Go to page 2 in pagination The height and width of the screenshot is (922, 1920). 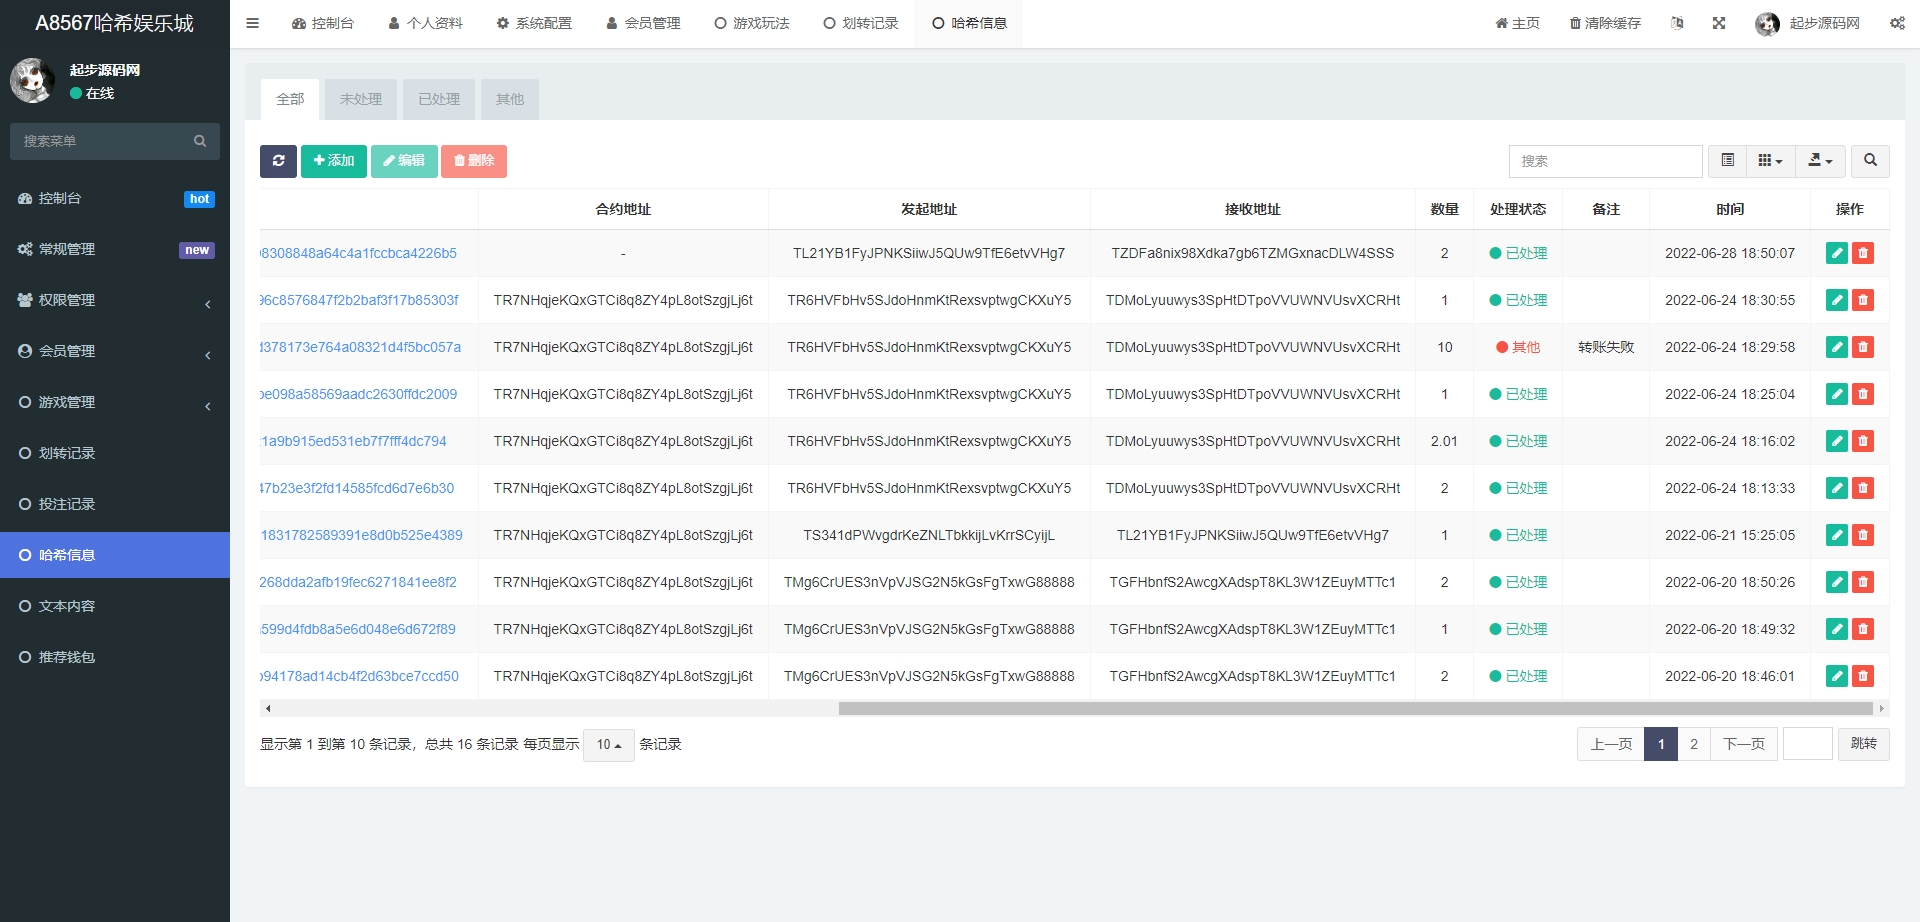click(1693, 745)
